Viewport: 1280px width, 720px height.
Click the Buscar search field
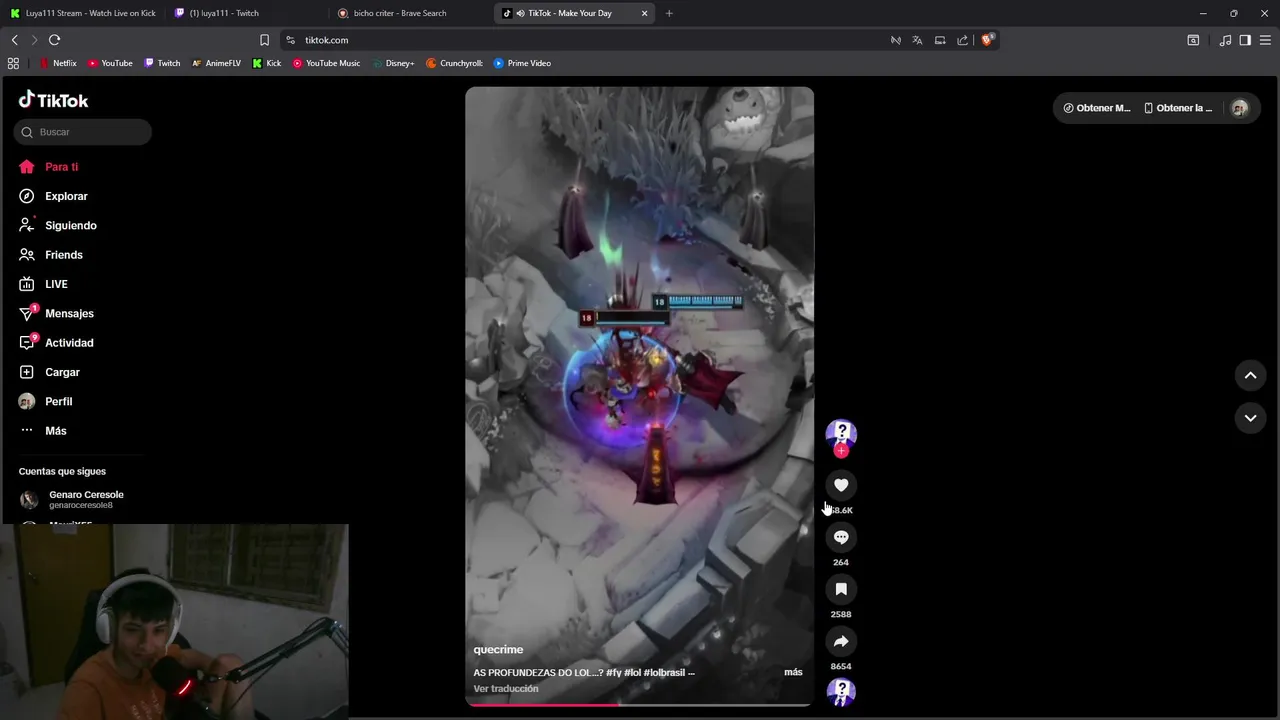[x=83, y=132]
